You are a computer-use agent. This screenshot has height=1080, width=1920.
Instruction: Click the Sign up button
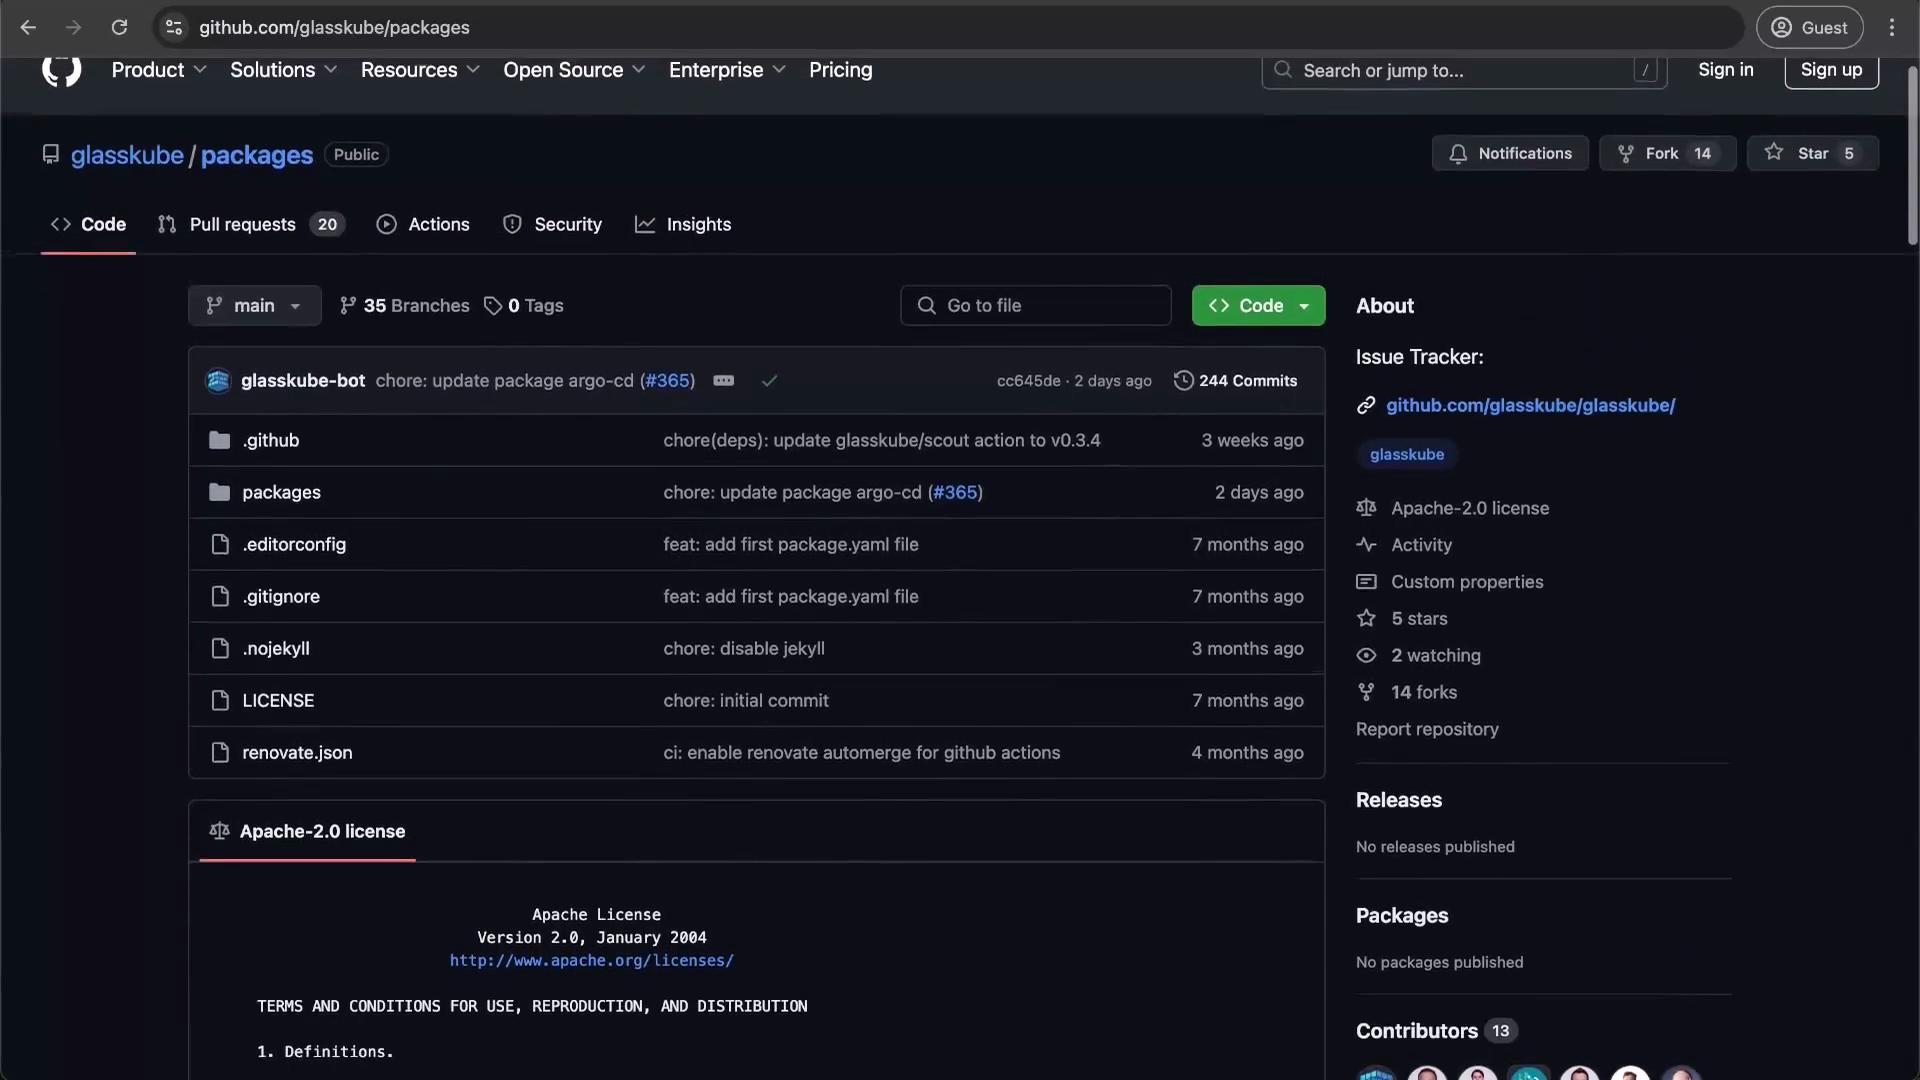tap(1831, 69)
